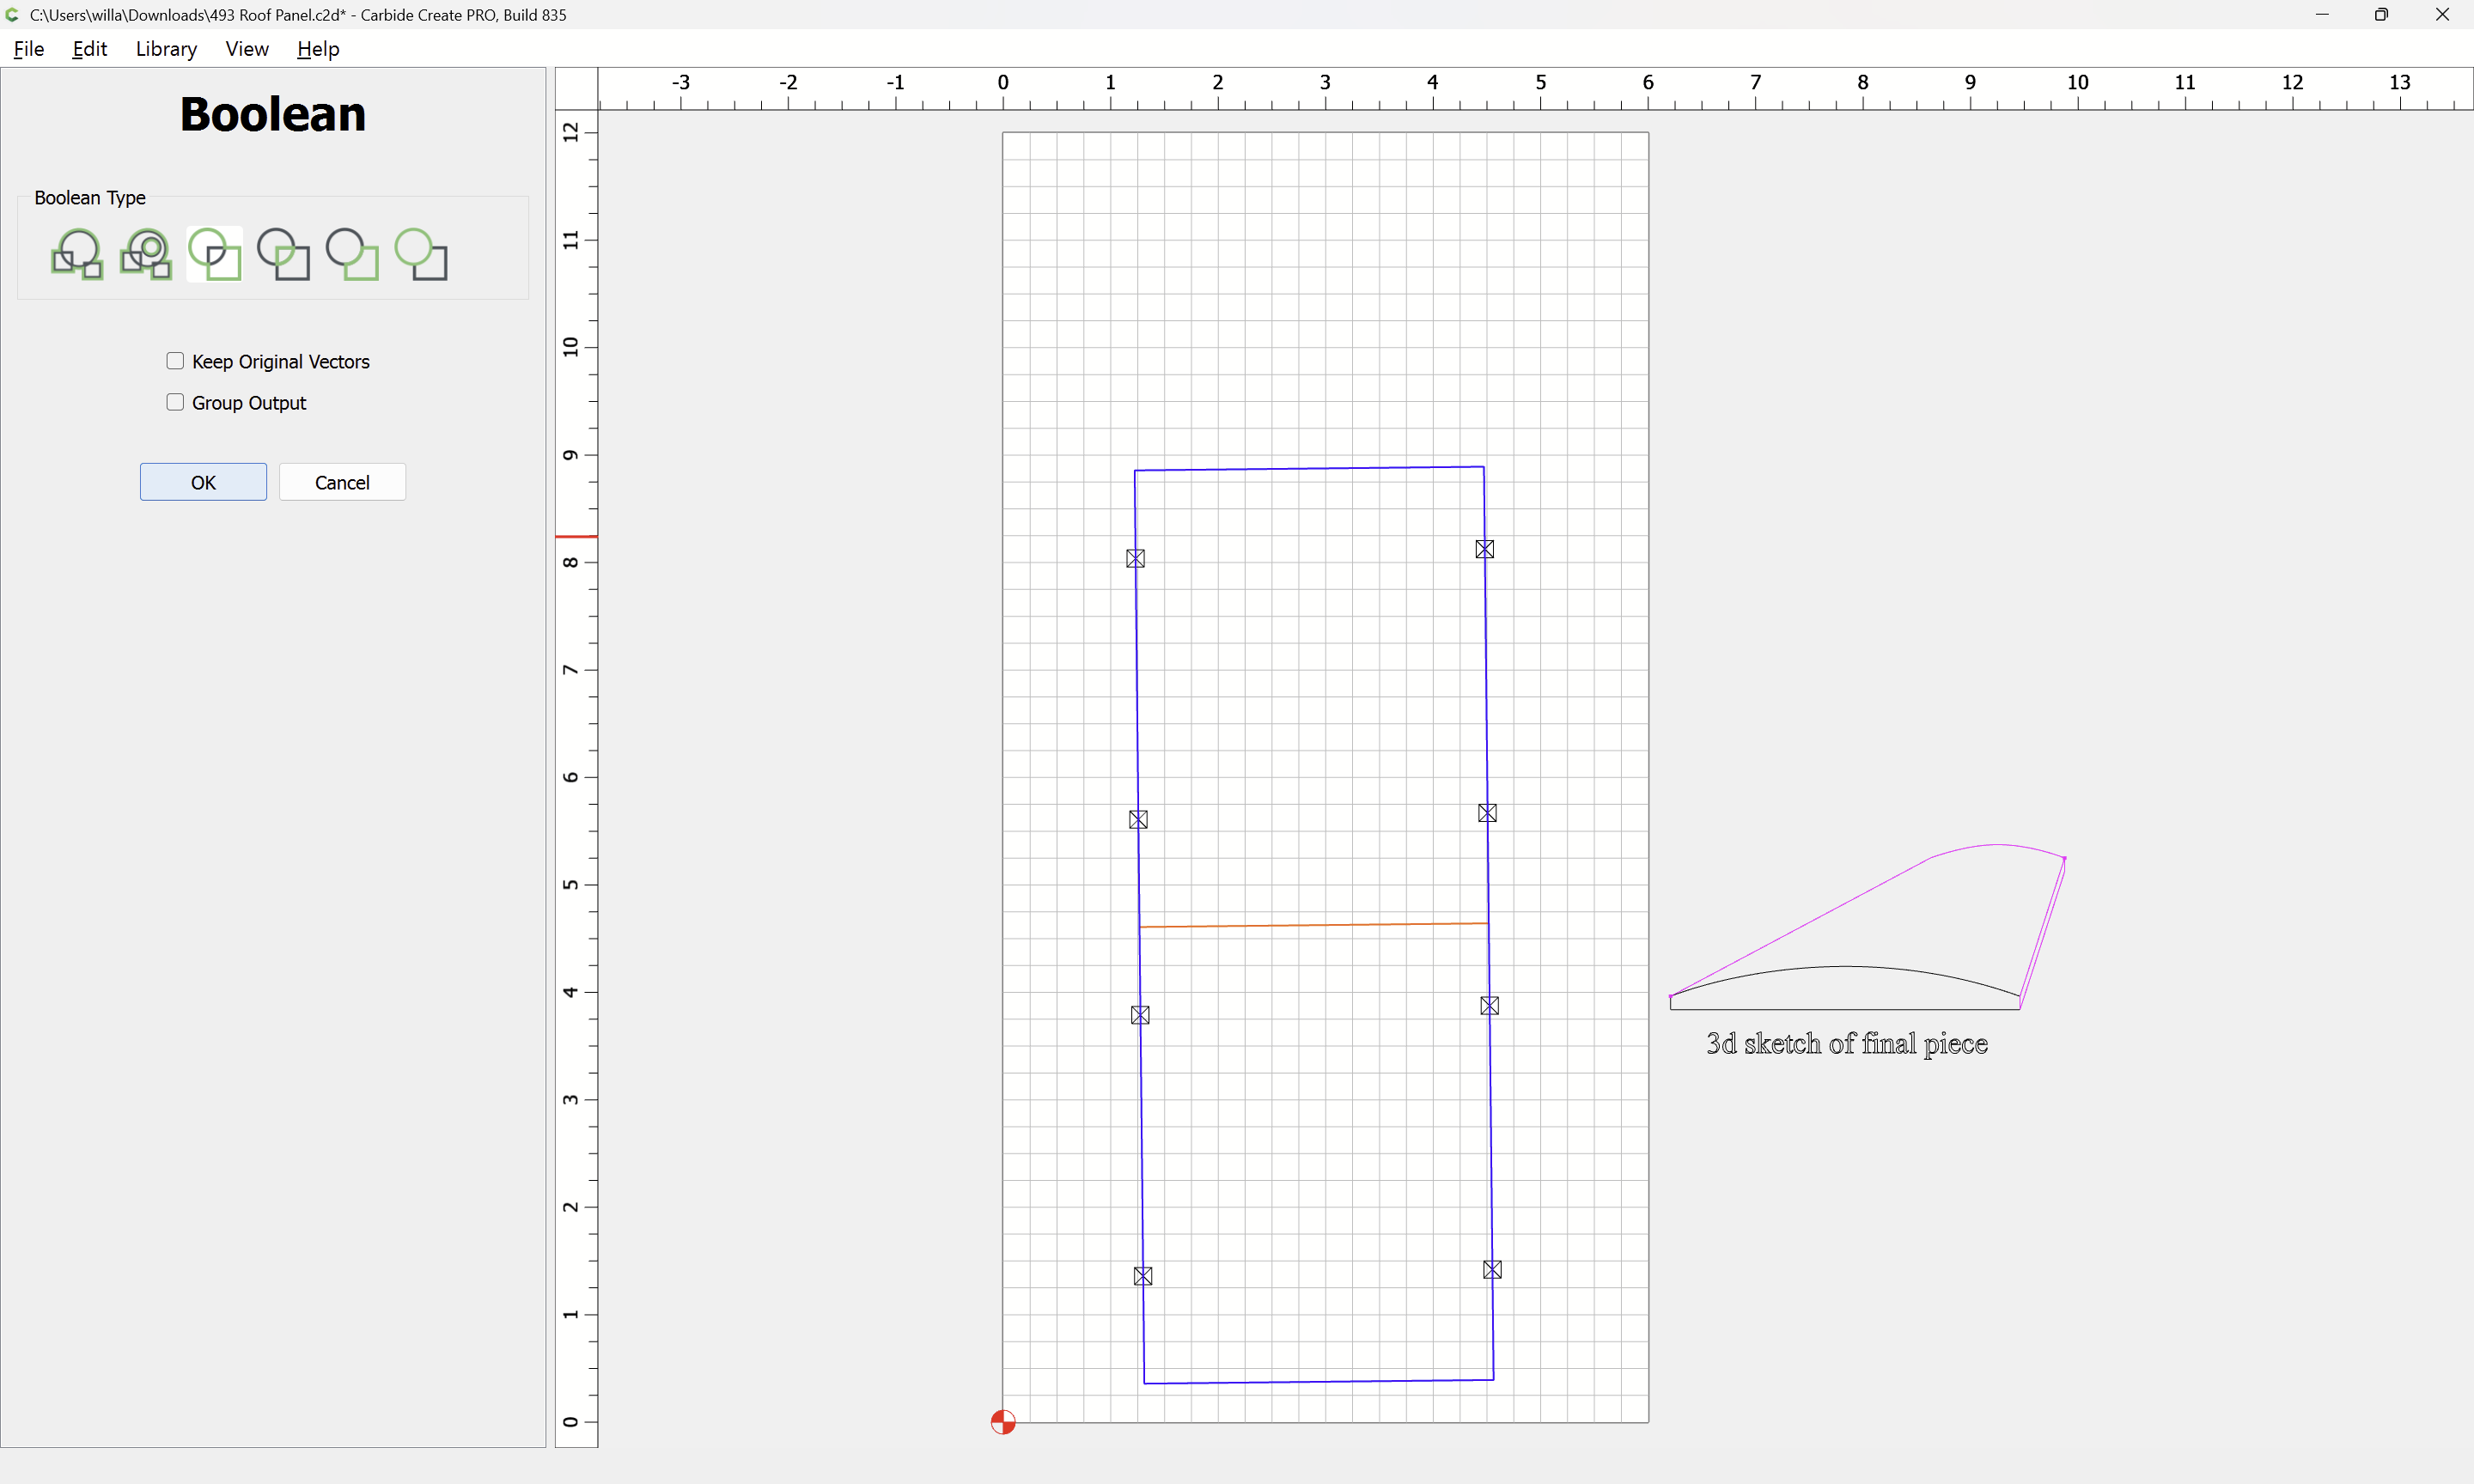Click the bottom-right square node marker on rectangle
This screenshot has width=2474, height=1484.
1492,1269
